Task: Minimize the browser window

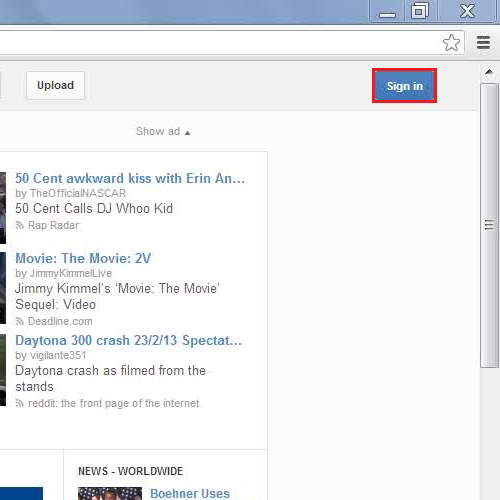Action: coord(387,12)
